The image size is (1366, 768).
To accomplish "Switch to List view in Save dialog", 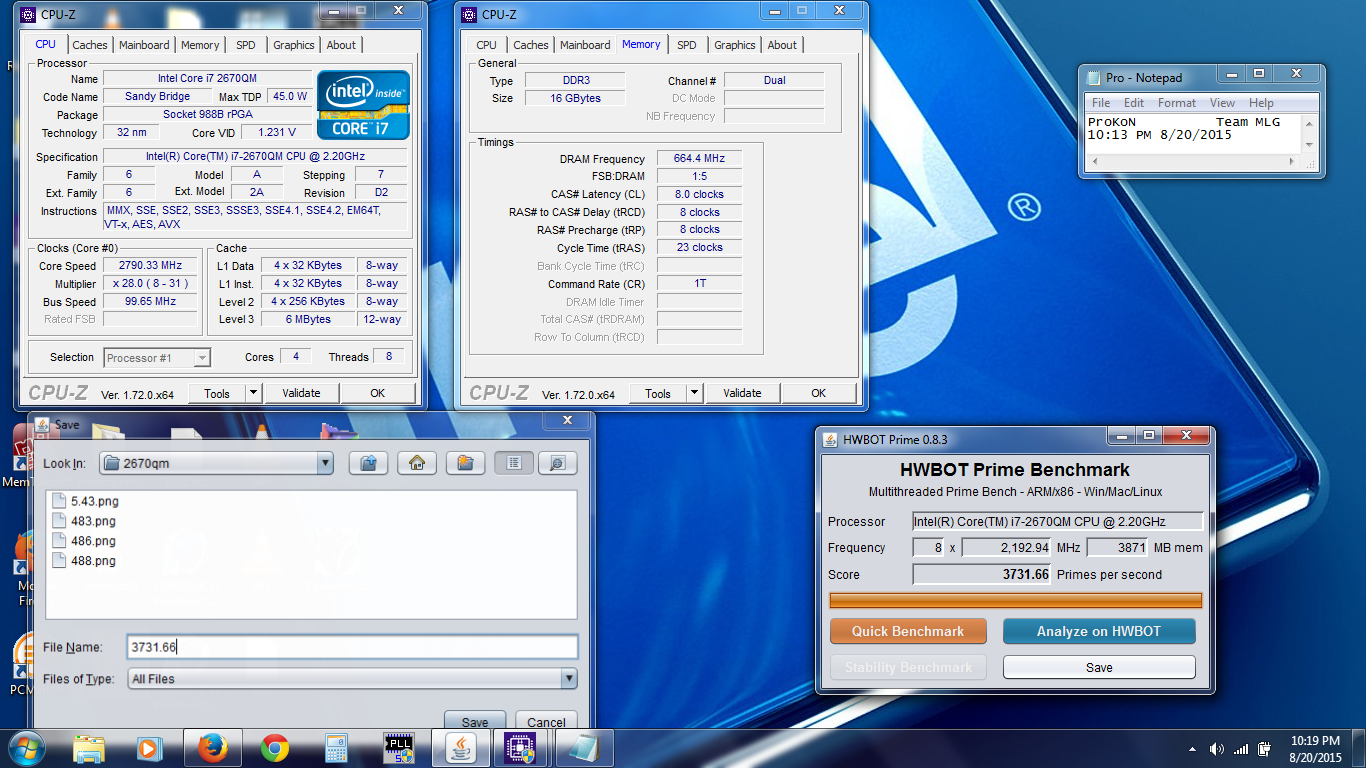I will (x=514, y=463).
